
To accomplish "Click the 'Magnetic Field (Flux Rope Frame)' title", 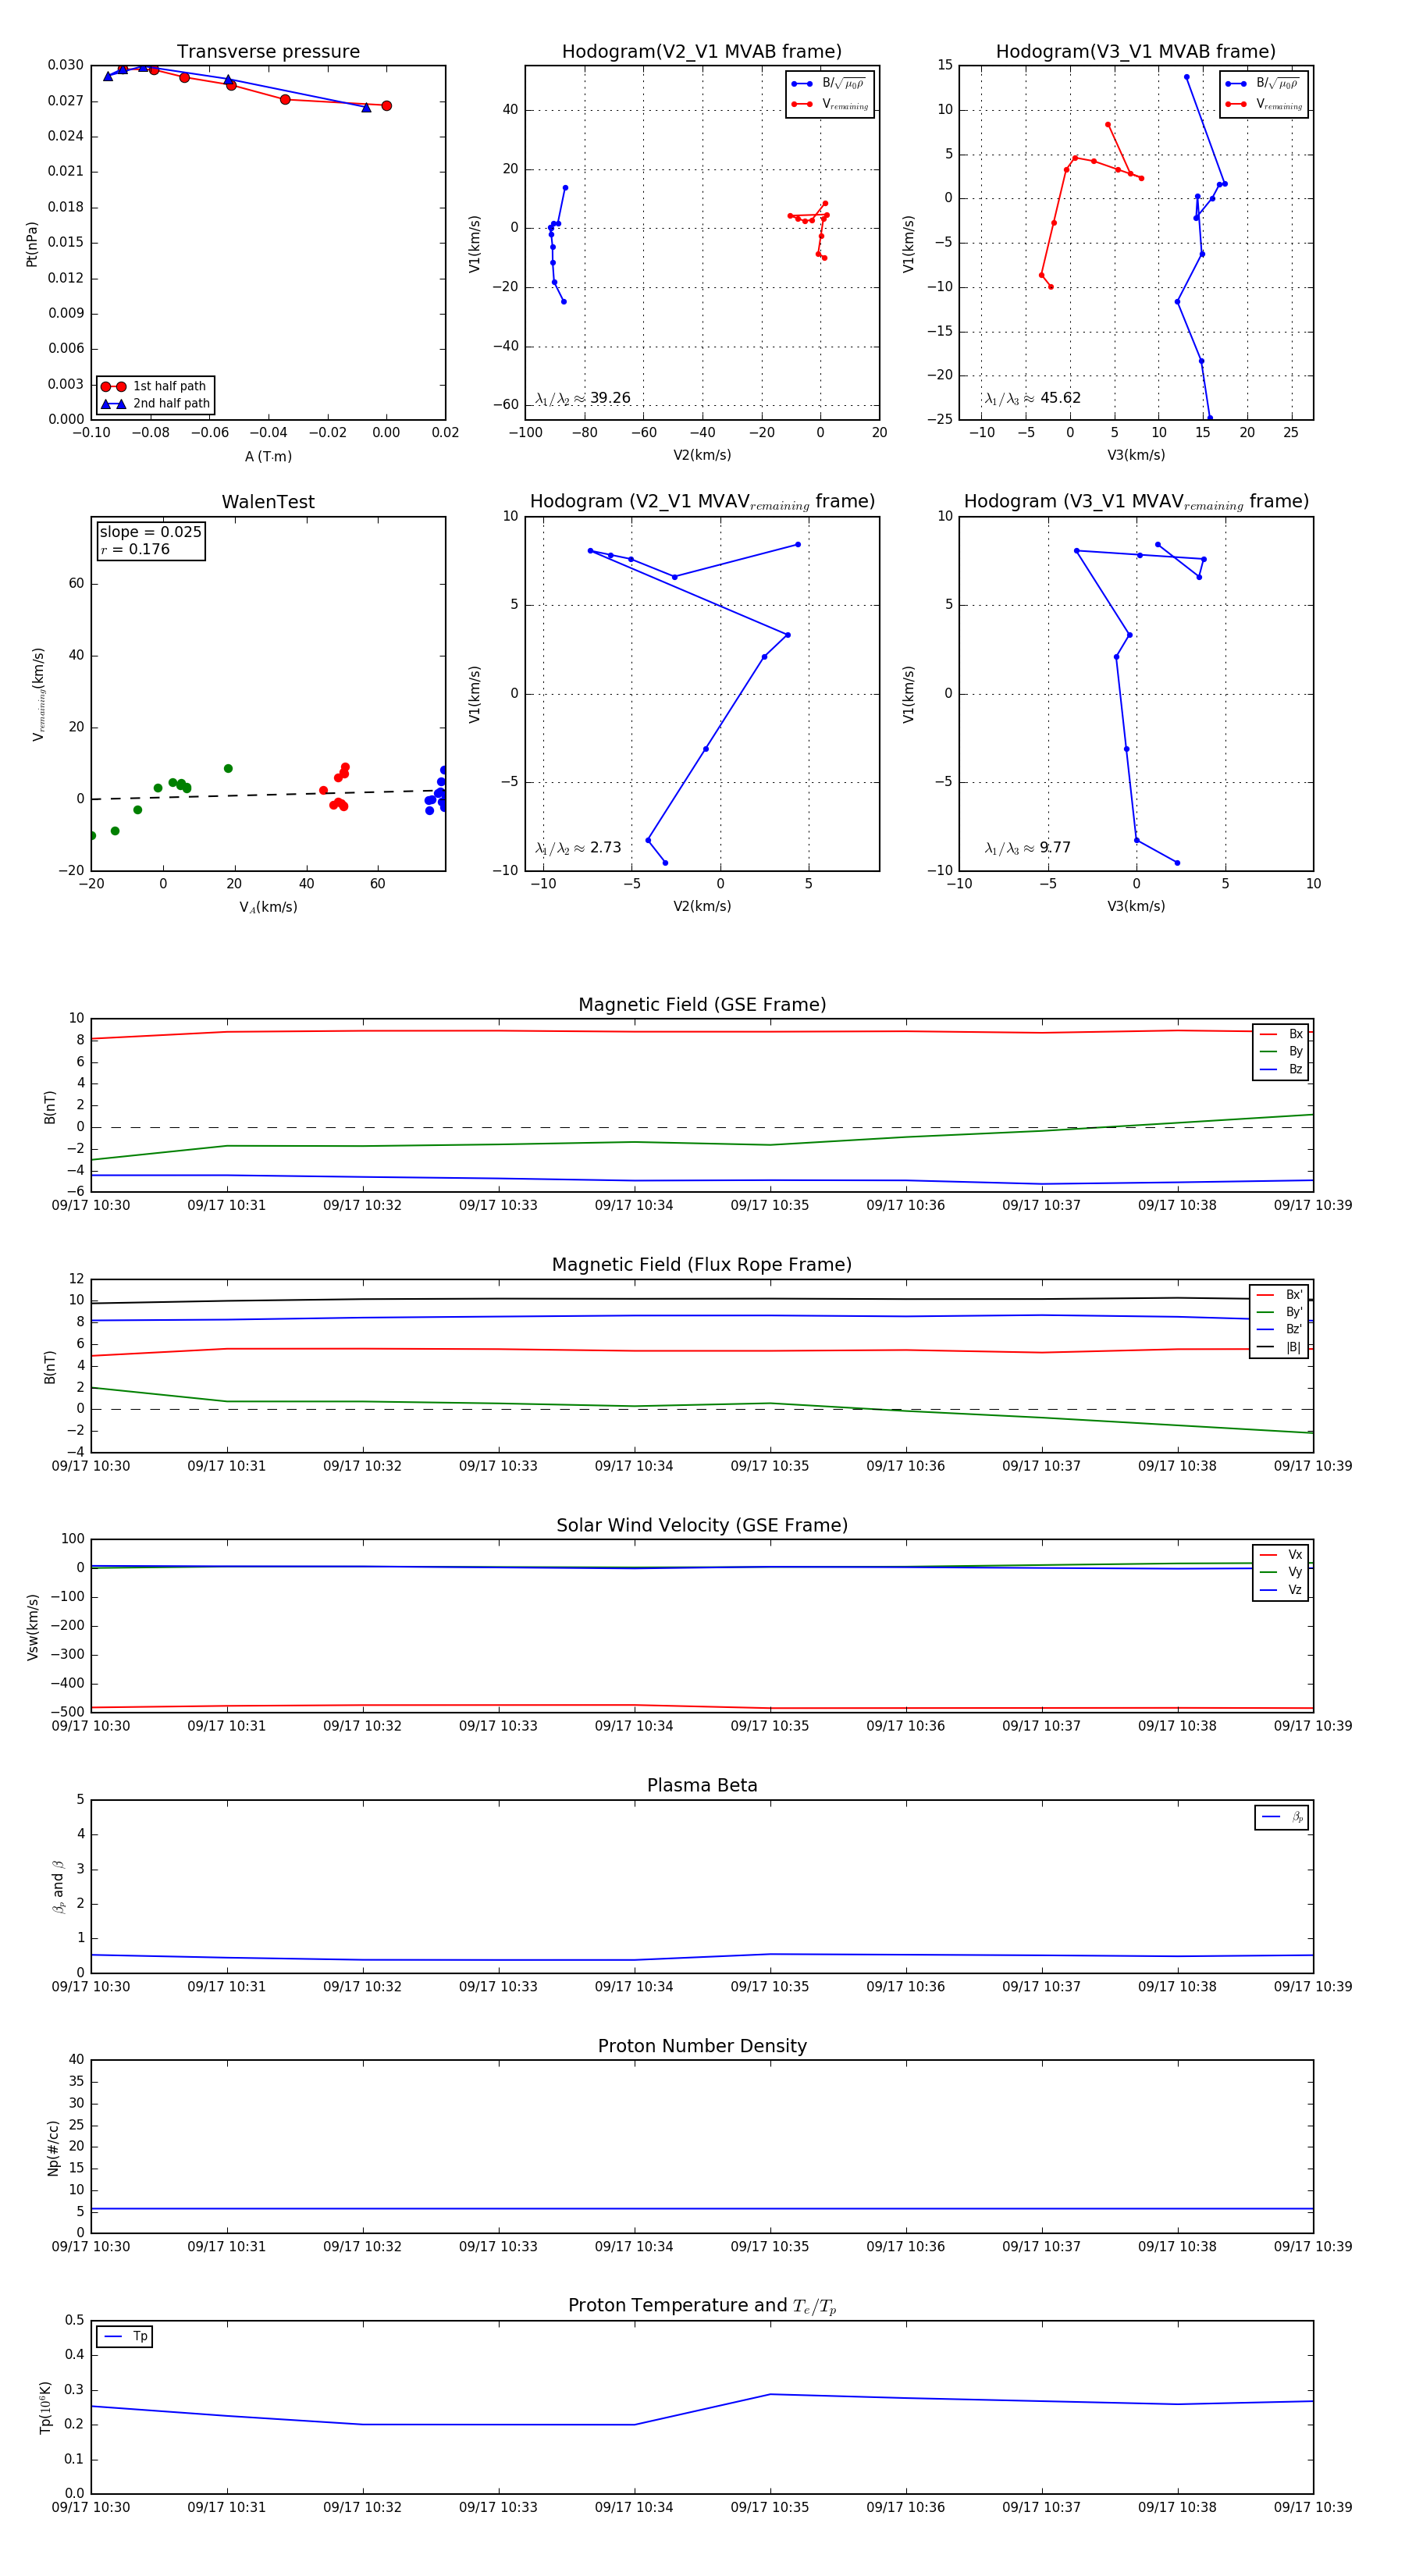I will click(x=702, y=1265).
